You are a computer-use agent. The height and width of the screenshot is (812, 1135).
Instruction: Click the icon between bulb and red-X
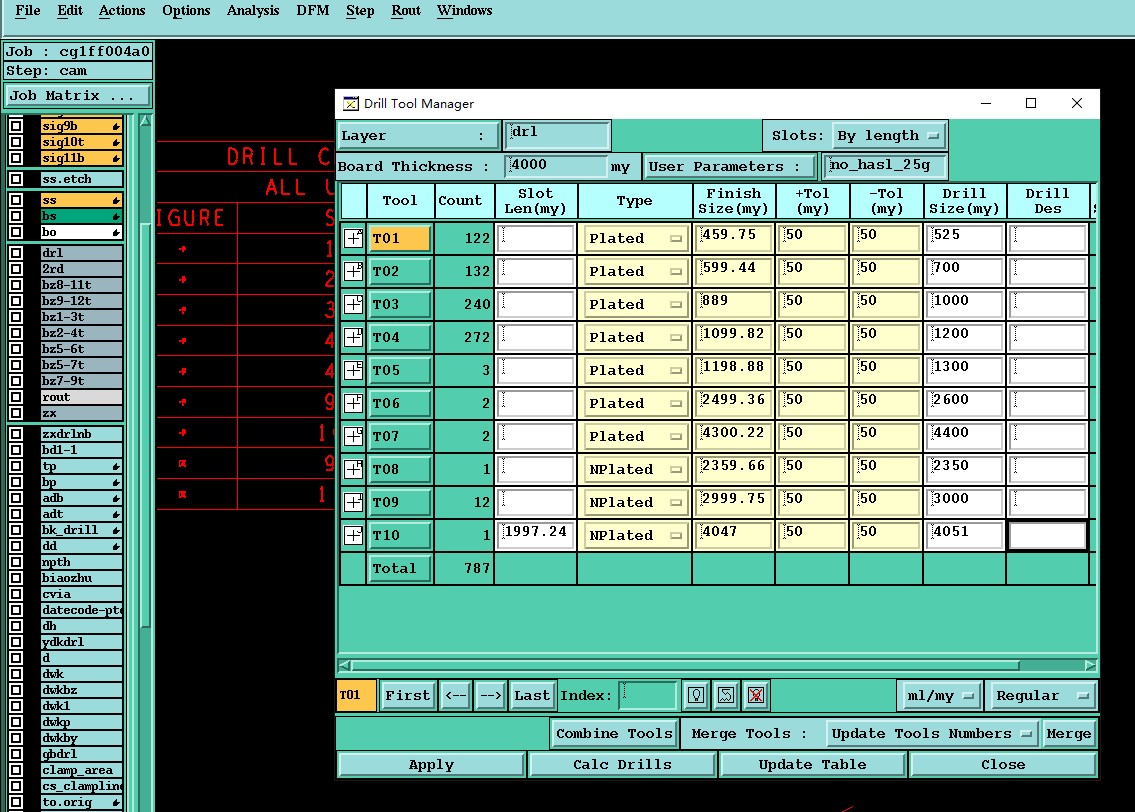[726, 695]
